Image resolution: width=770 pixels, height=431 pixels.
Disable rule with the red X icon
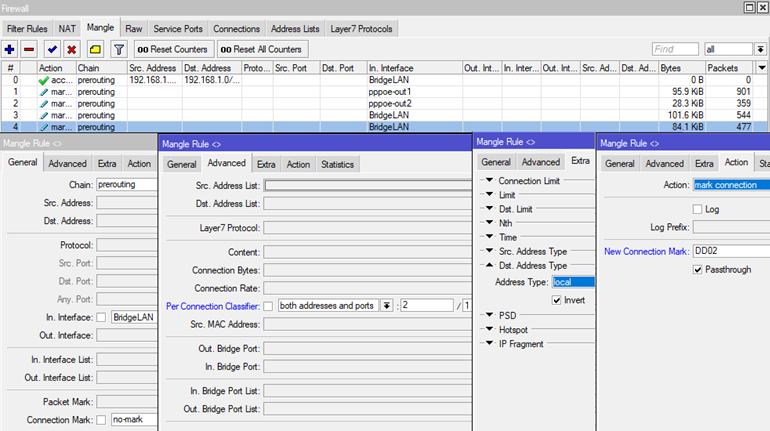pos(71,49)
